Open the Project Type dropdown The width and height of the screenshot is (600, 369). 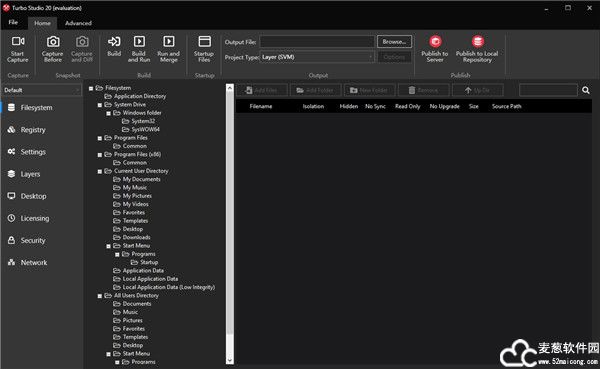click(317, 57)
